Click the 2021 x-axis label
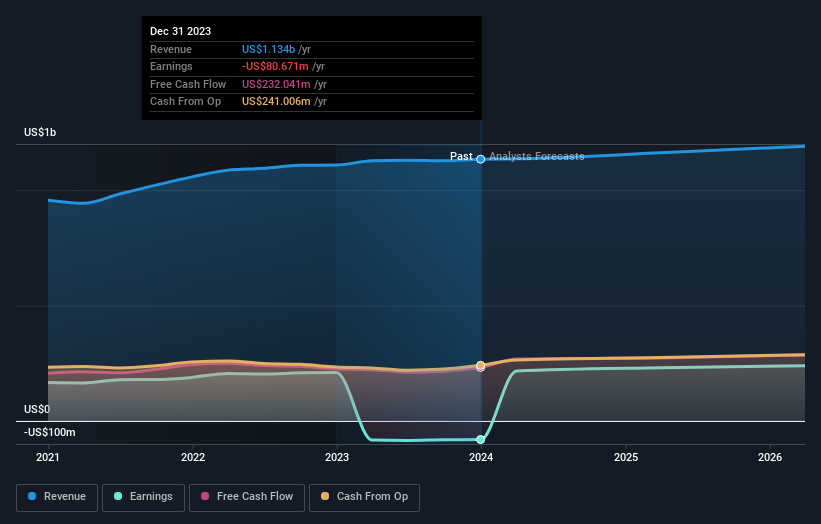The width and height of the screenshot is (821, 524). point(48,457)
